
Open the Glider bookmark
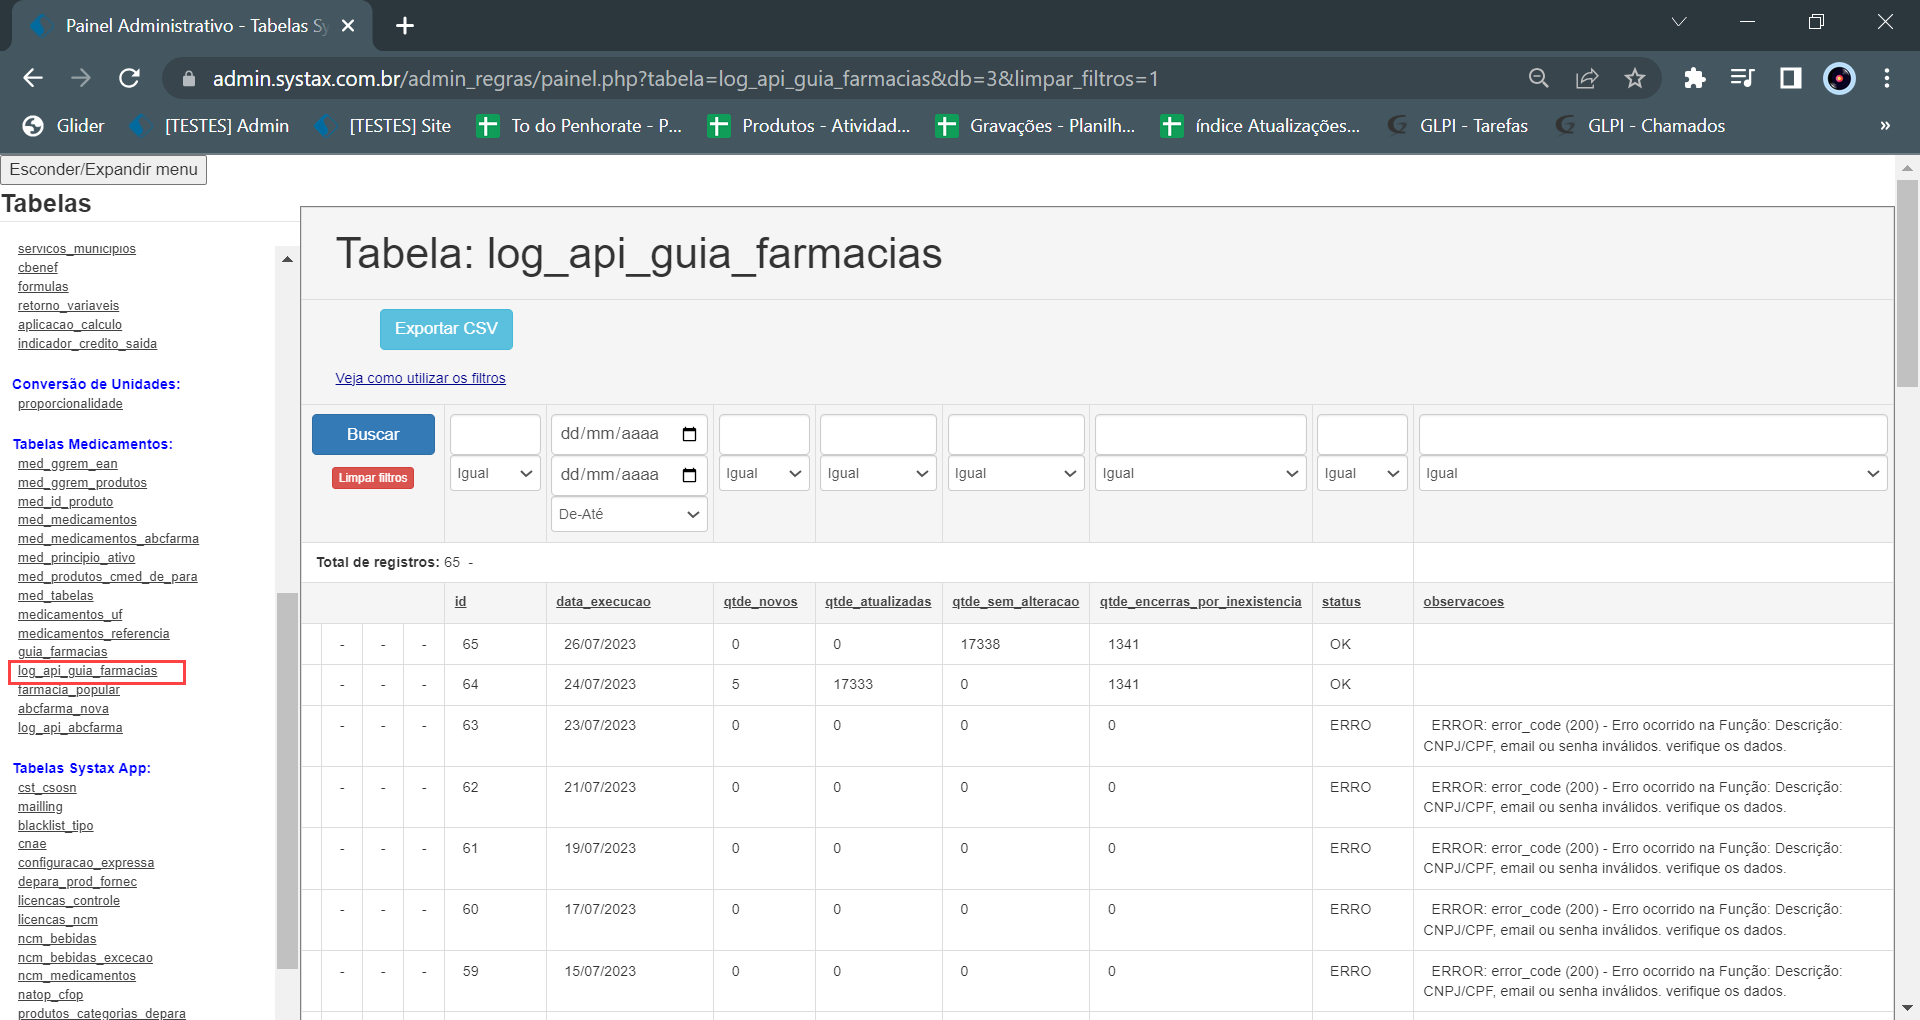pyautogui.click(x=64, y=126)
